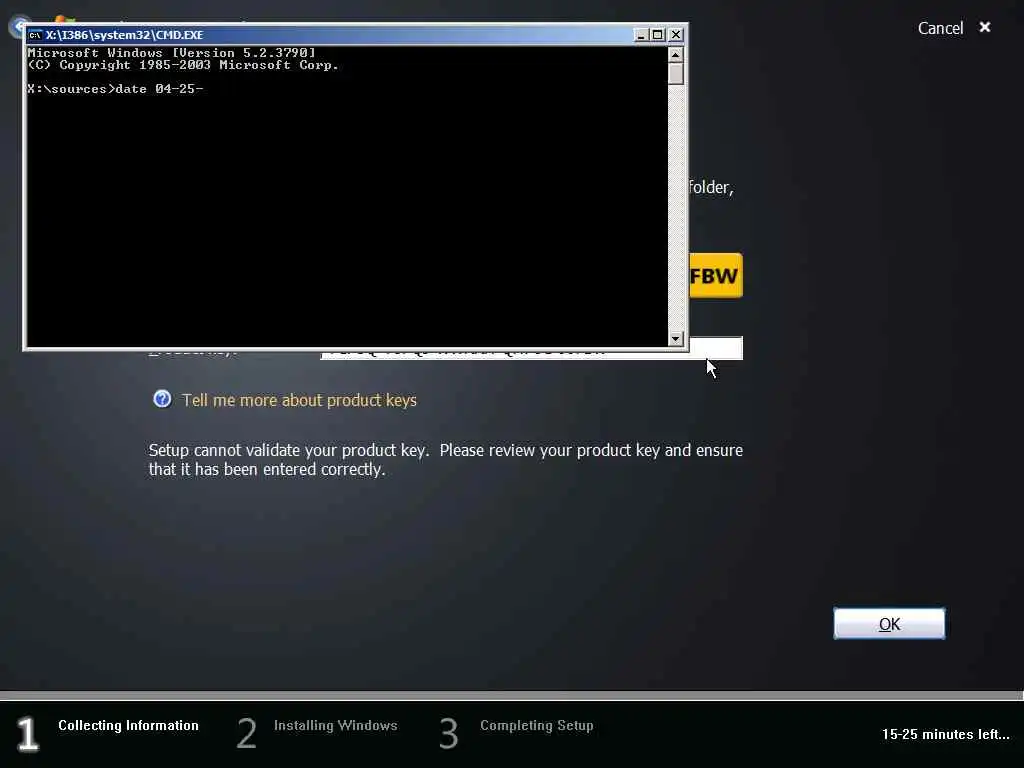This screenshot has height=768, width=1024.
Task: Click the Copyright 1985-2003 Microsoft Corp. line
Action: tap(183, 65)
